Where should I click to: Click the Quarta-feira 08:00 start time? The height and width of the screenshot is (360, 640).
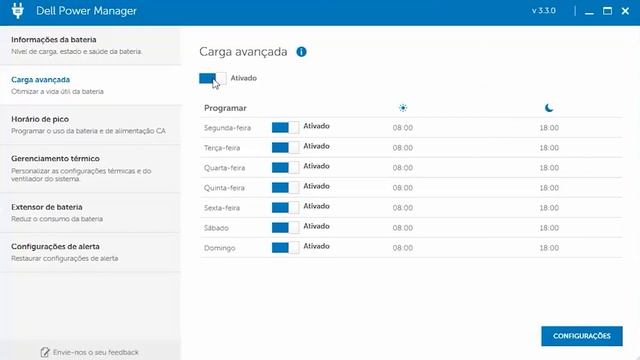tap(403, 168)
